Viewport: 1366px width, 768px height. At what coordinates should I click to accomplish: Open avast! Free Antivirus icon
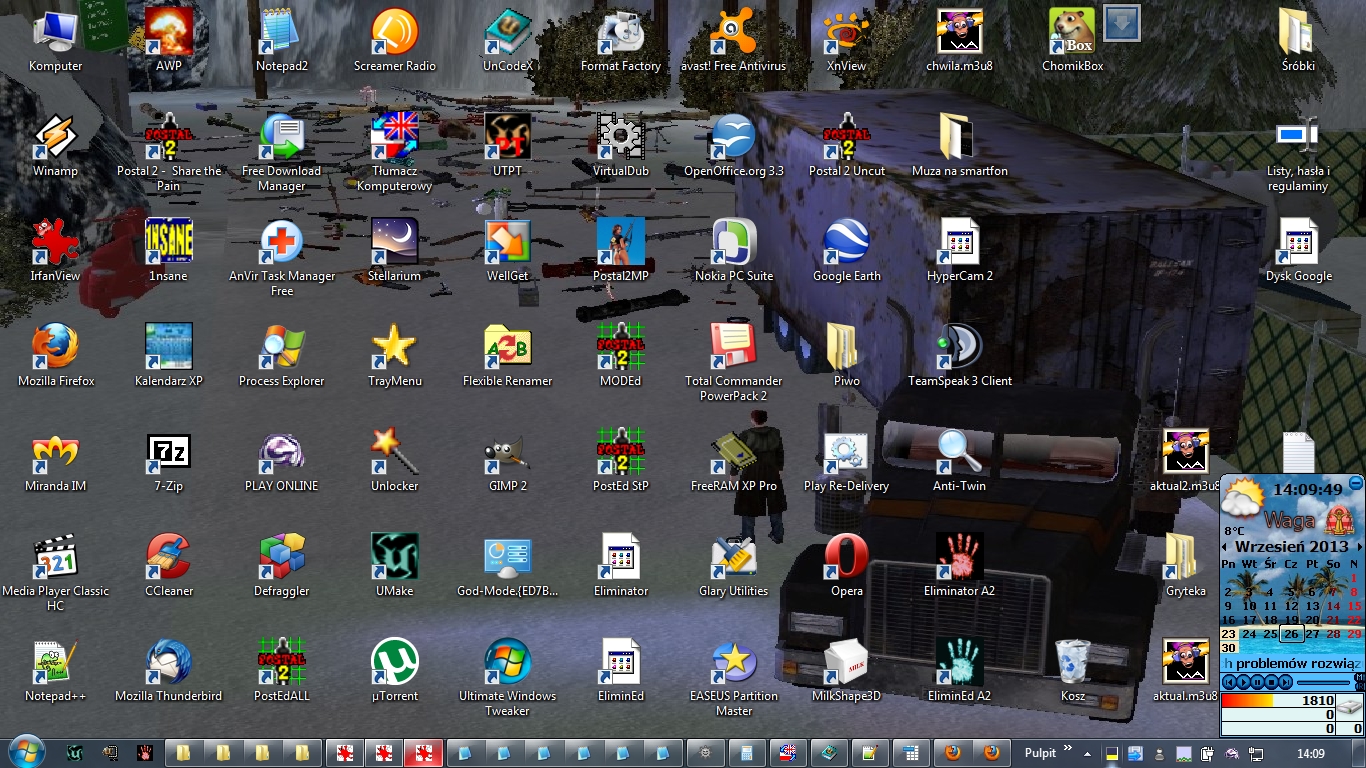[733, 40]
